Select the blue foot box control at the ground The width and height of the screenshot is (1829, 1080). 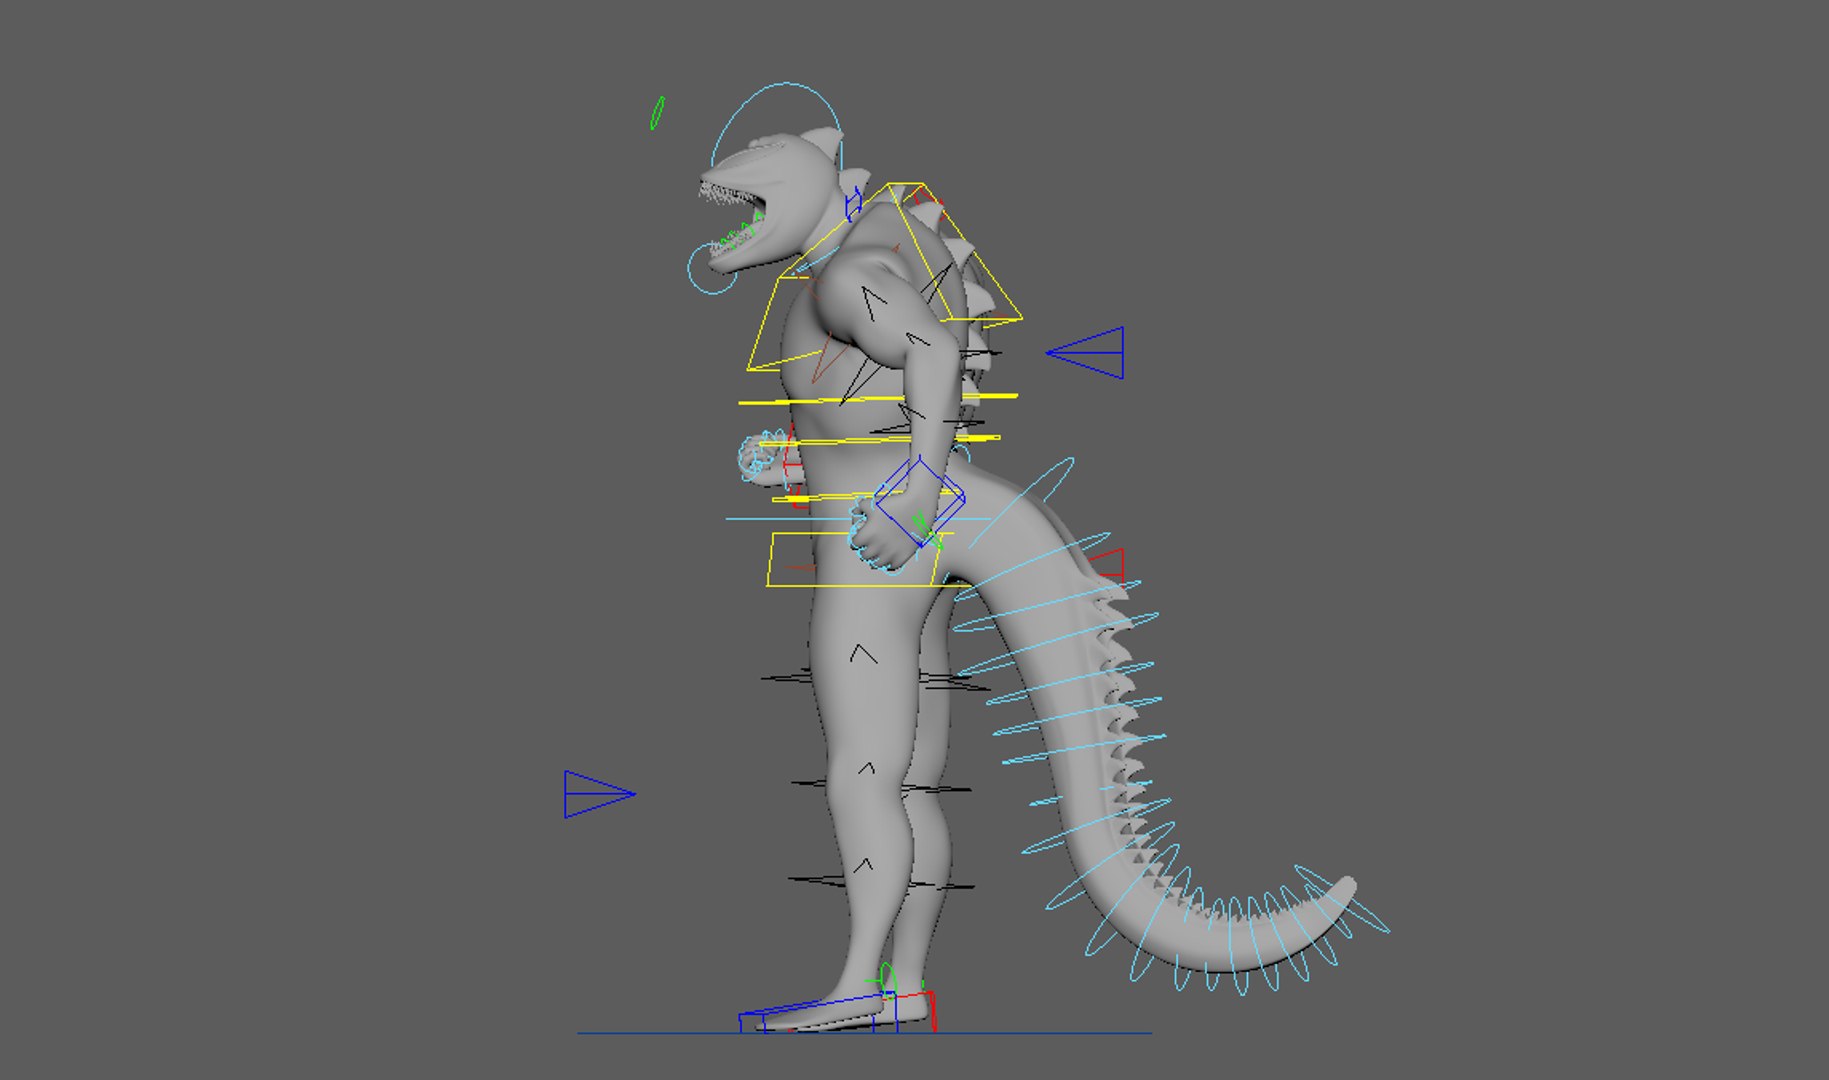(x=818, y=1012)
